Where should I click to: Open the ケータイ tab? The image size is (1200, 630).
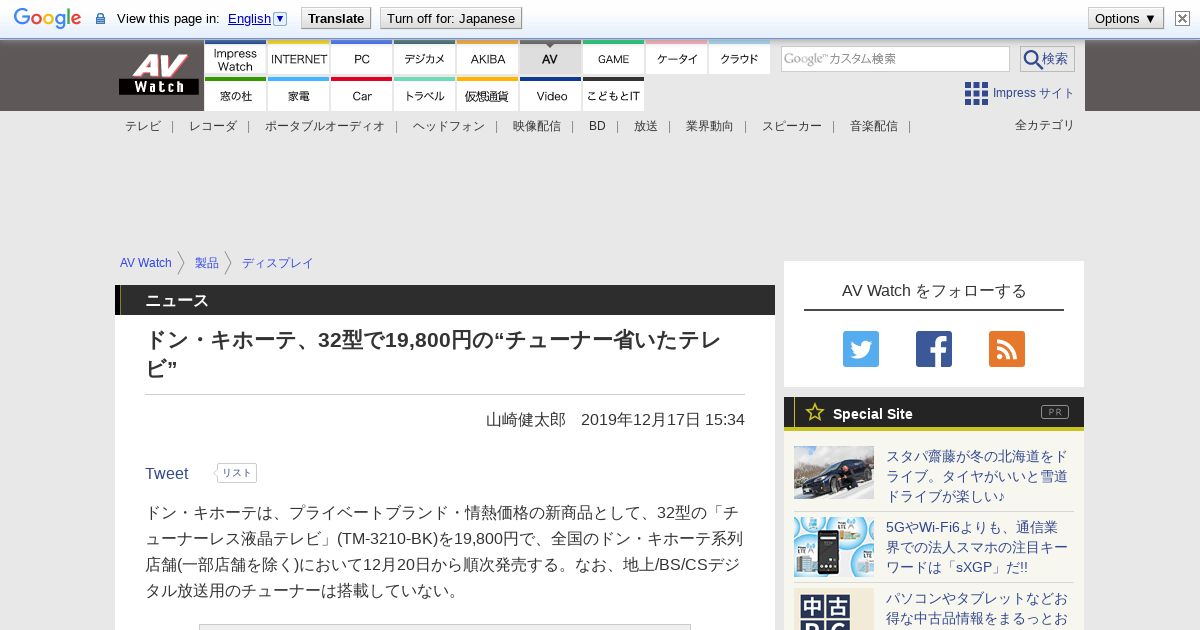(x=677, y=58)
